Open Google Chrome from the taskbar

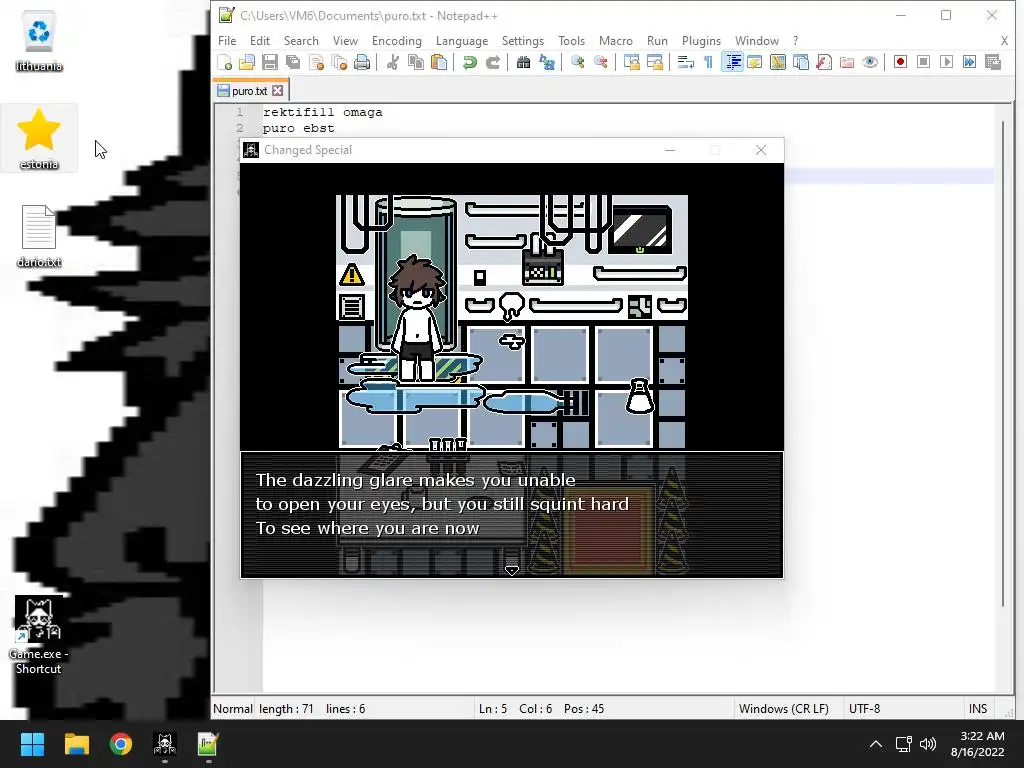click(121, 744)
